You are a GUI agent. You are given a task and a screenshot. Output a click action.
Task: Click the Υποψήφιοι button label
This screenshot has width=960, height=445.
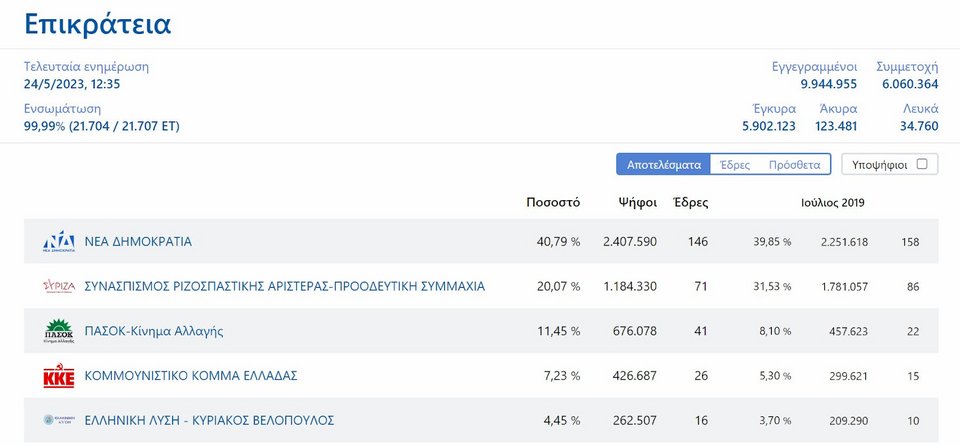[880, 165]
